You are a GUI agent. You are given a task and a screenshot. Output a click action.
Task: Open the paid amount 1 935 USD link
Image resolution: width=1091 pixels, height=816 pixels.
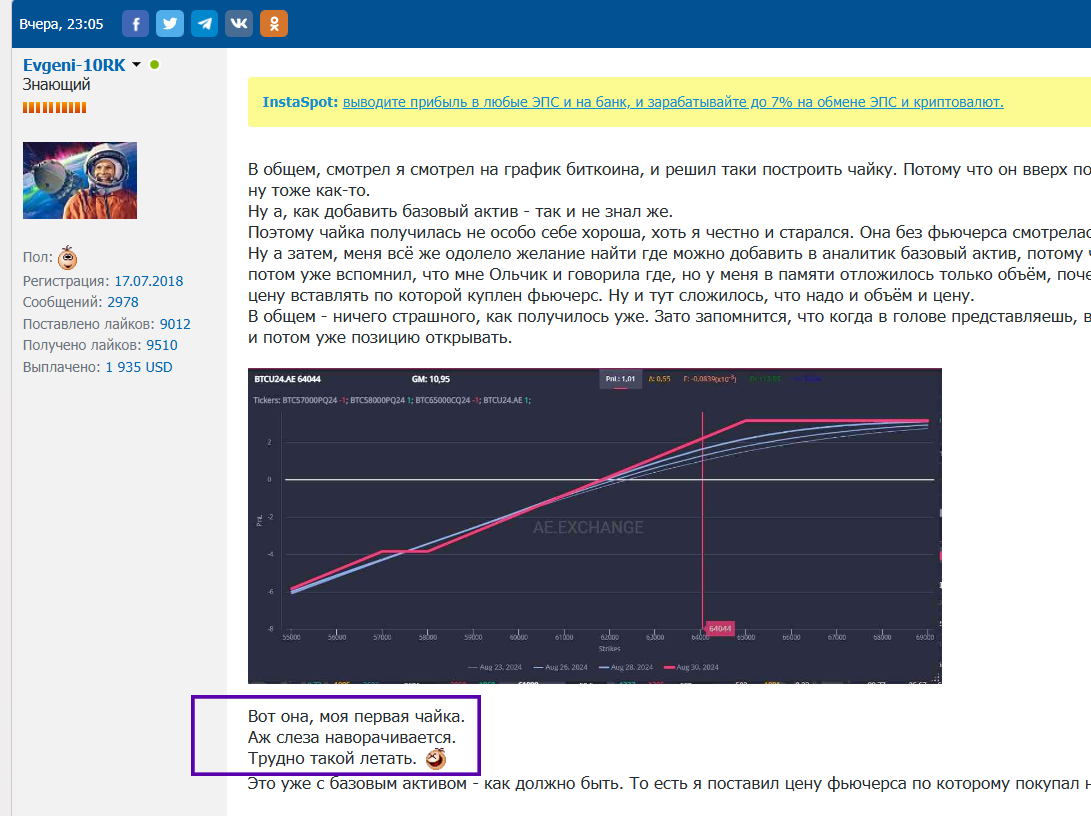pos(138,367)
